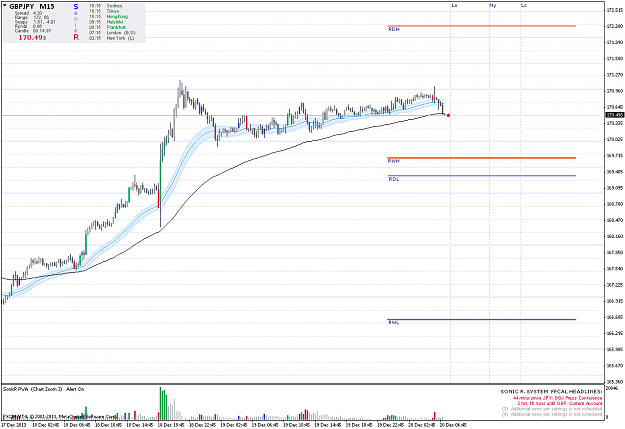Click the BOJ Press Conference headline
625x429 pixels.
557,398
